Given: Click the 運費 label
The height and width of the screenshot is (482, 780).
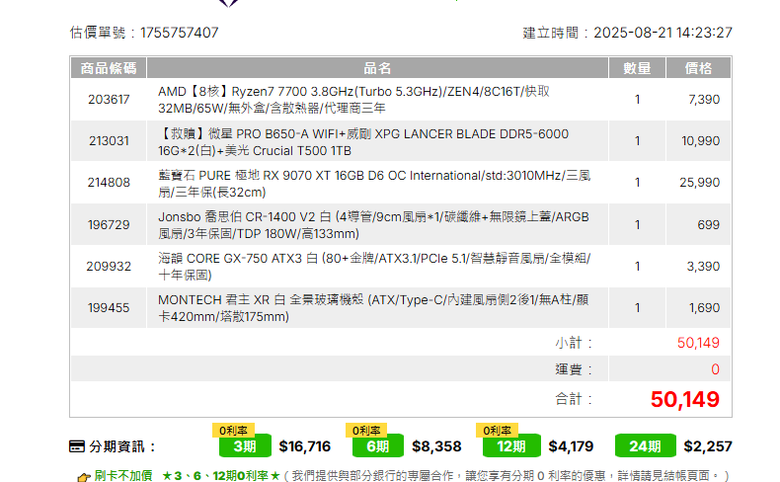Looking at the screenshot, I should click(x=574, y=369).
